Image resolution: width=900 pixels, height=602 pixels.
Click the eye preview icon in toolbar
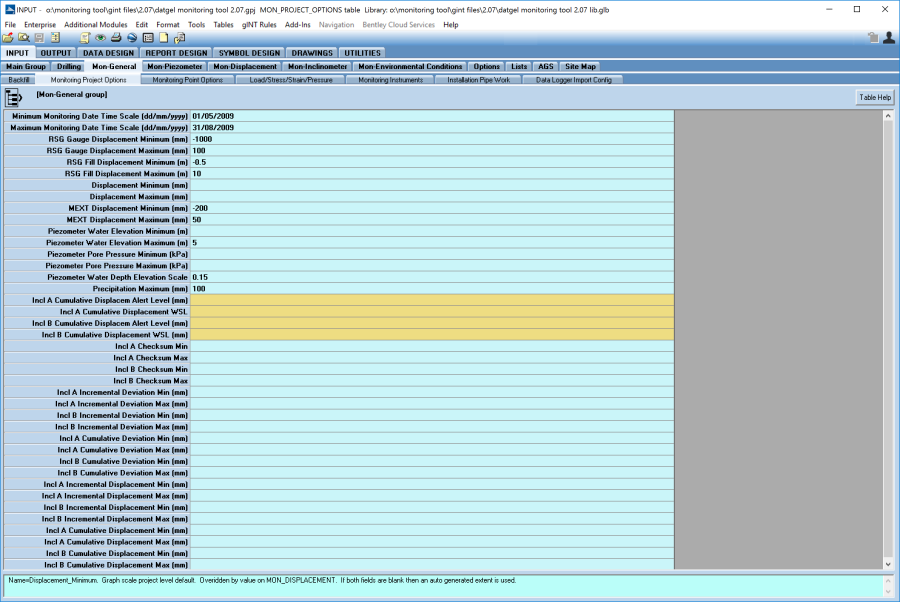(100, 38)
